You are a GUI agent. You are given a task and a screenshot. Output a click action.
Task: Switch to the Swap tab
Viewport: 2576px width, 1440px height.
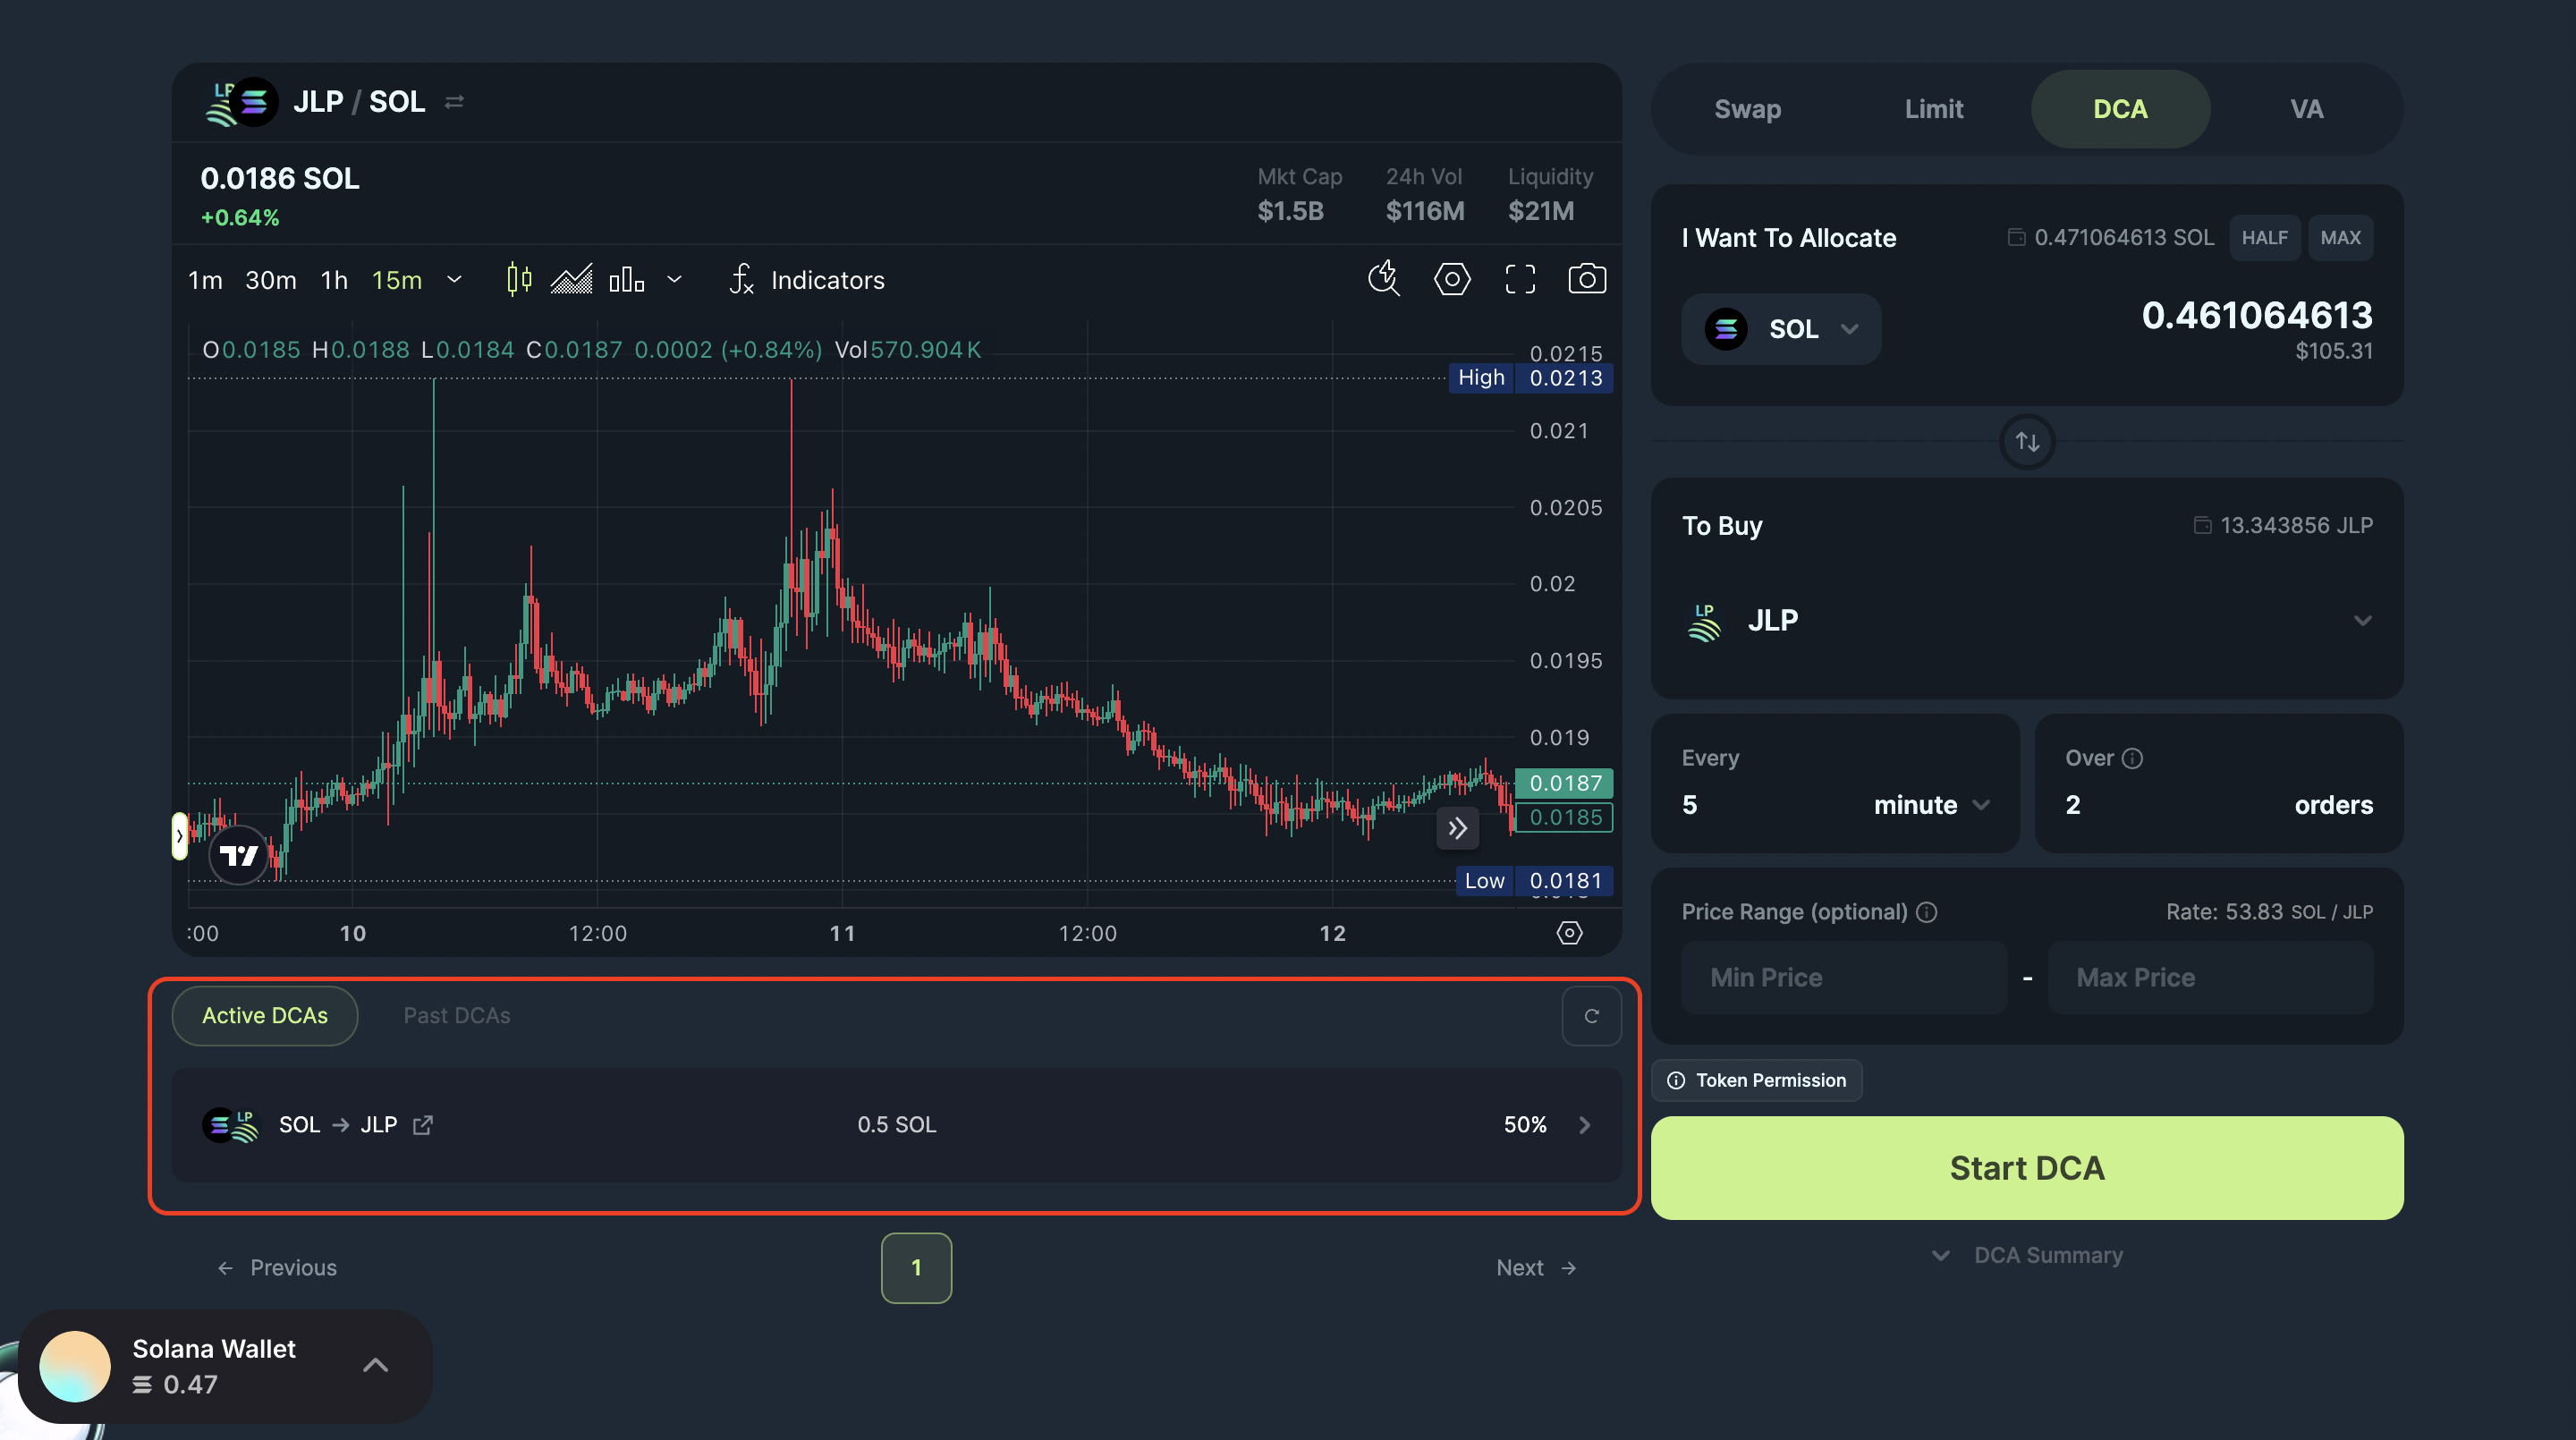(1747, 109)
